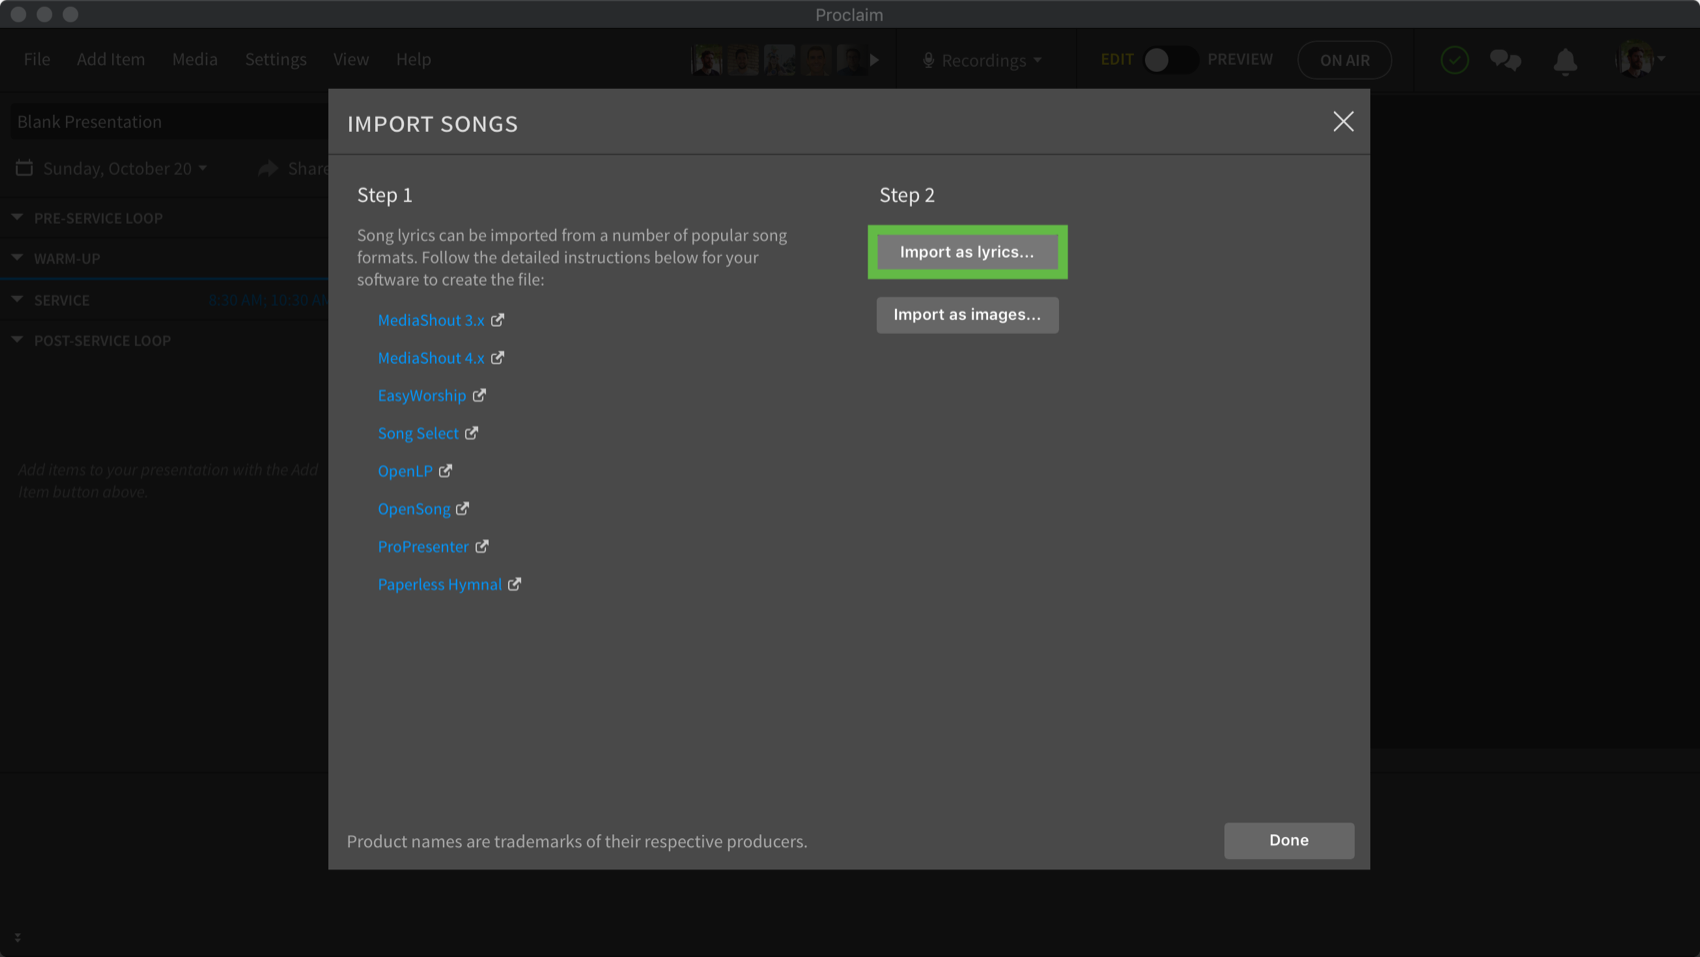Collapse the Warm-Up section
This screenshot has height=957, width=1700.
pos(17,258)
